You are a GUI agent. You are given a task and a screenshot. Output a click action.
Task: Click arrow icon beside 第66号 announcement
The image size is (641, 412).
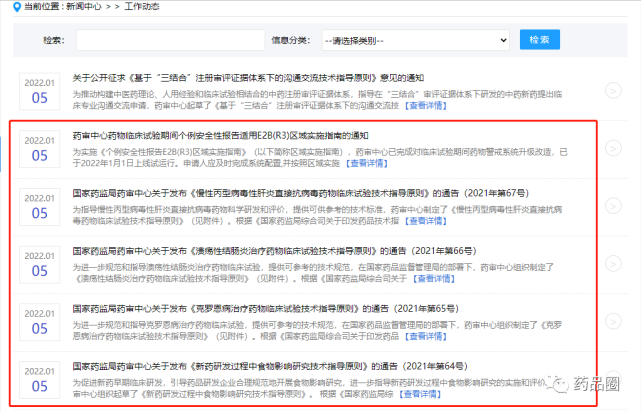[x=613, y=264]
